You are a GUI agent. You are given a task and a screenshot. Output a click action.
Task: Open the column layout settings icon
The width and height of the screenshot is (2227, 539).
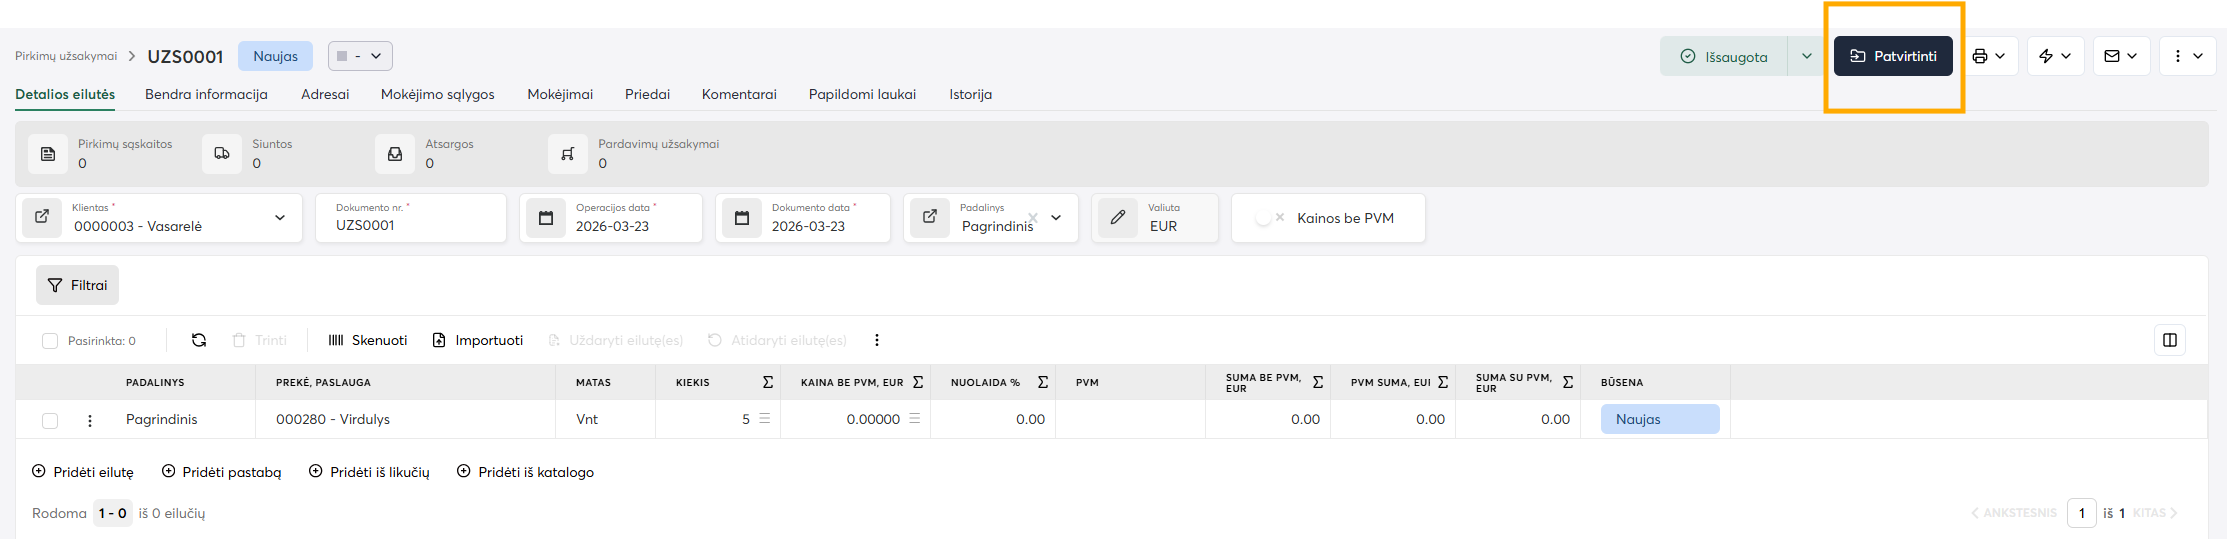2169,340
